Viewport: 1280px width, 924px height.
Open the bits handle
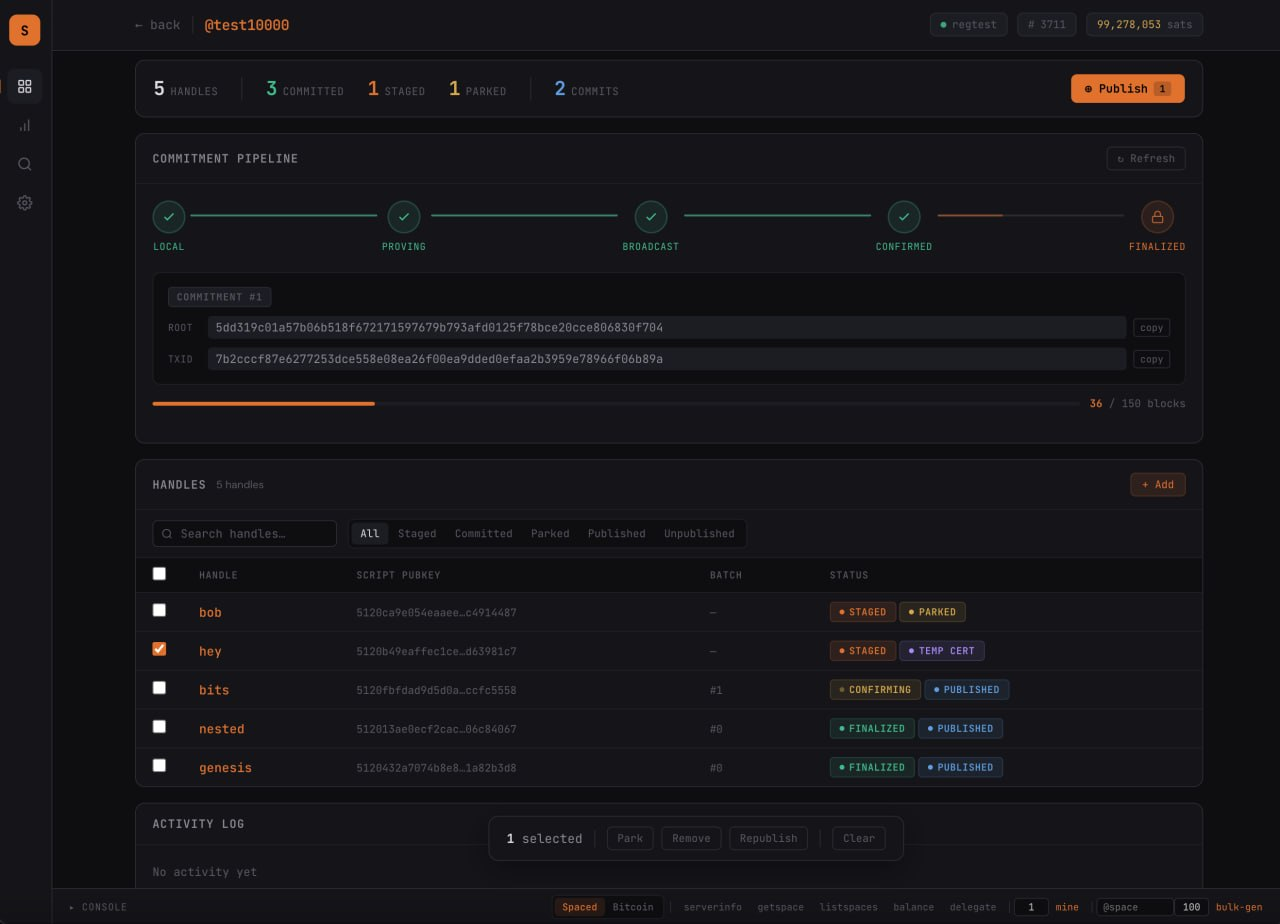coord(214,690)
